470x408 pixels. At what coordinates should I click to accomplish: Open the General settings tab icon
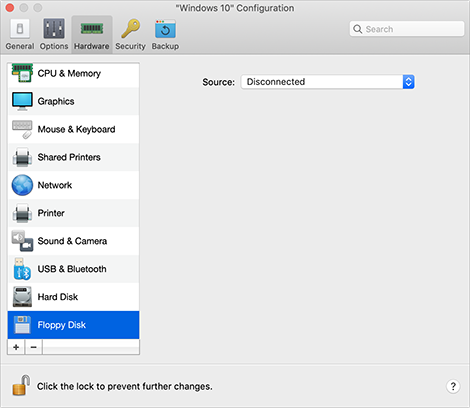point(20,29)
